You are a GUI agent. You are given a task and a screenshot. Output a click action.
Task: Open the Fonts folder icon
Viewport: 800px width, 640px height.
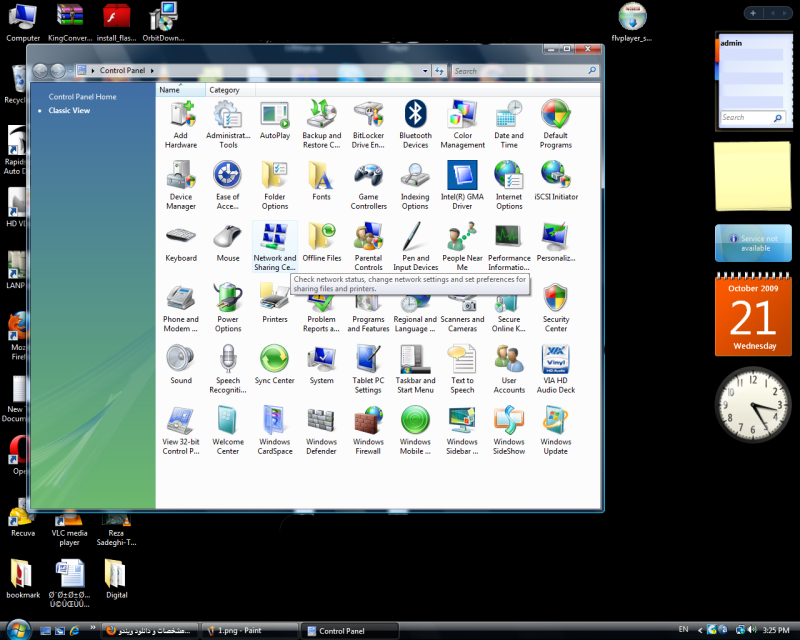321,181
